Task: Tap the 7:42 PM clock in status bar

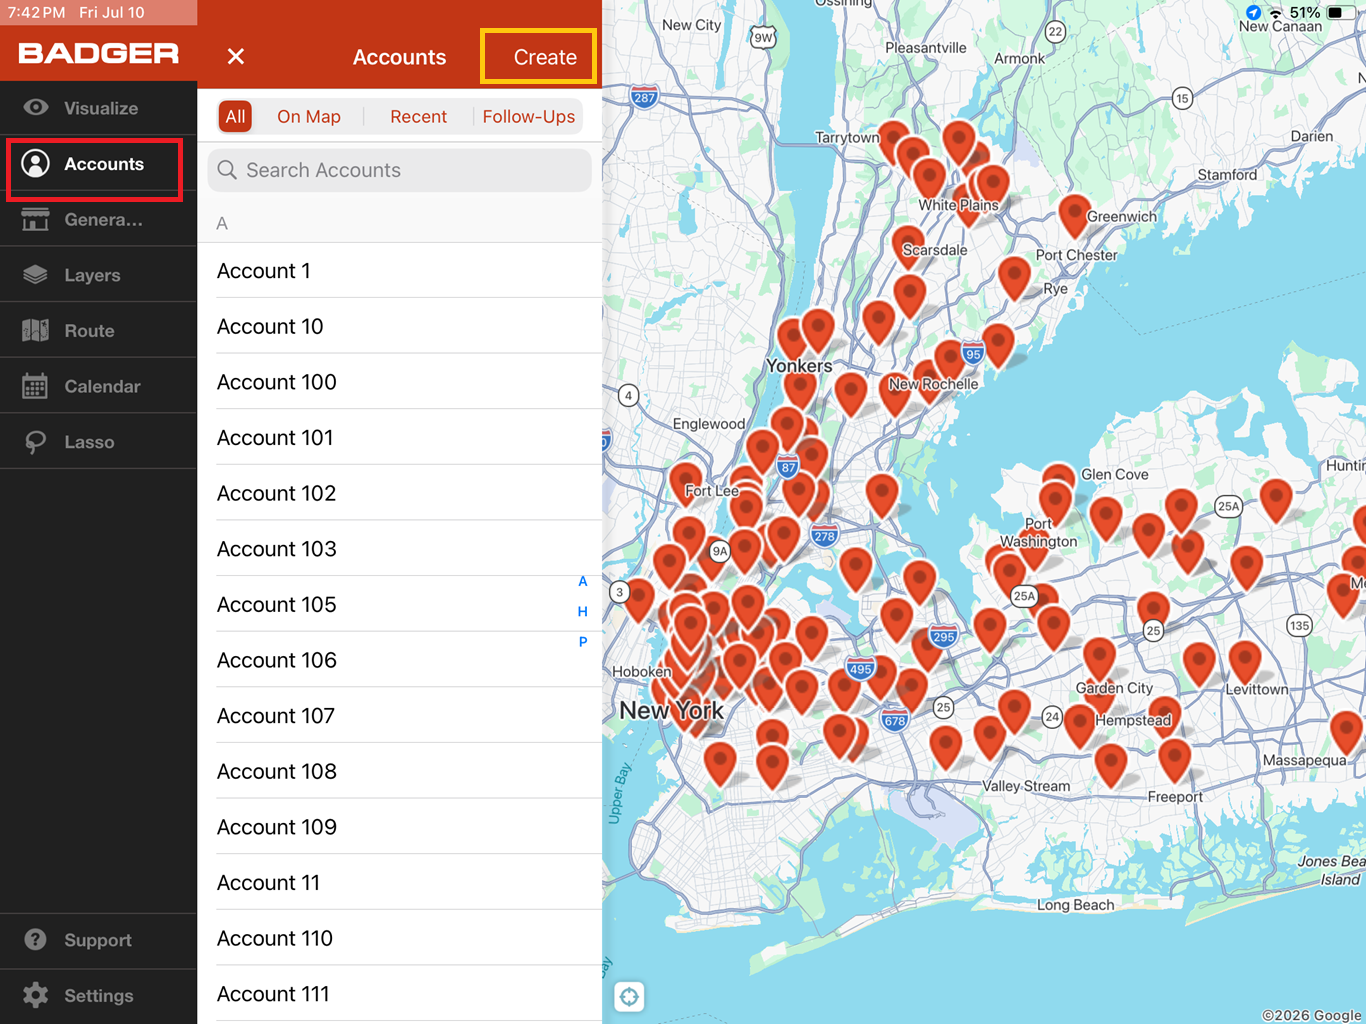Action: [x=37, y=12]
